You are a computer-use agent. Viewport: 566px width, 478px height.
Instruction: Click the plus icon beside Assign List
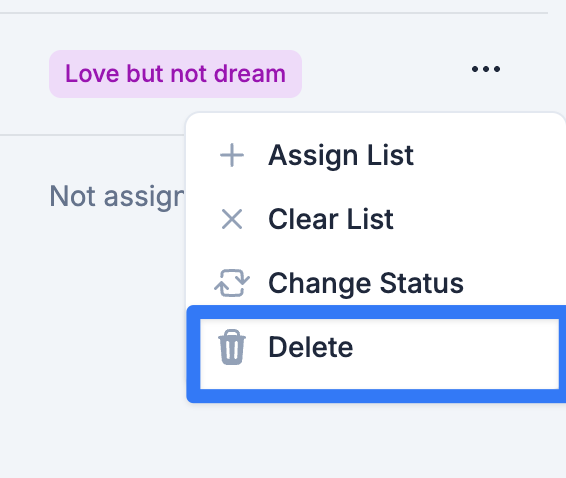tap(232, 155)
